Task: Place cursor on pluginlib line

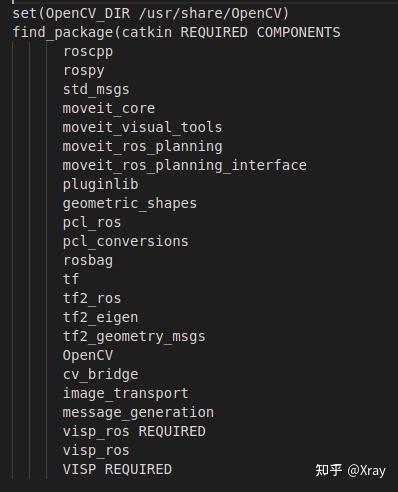Action: 100,185
